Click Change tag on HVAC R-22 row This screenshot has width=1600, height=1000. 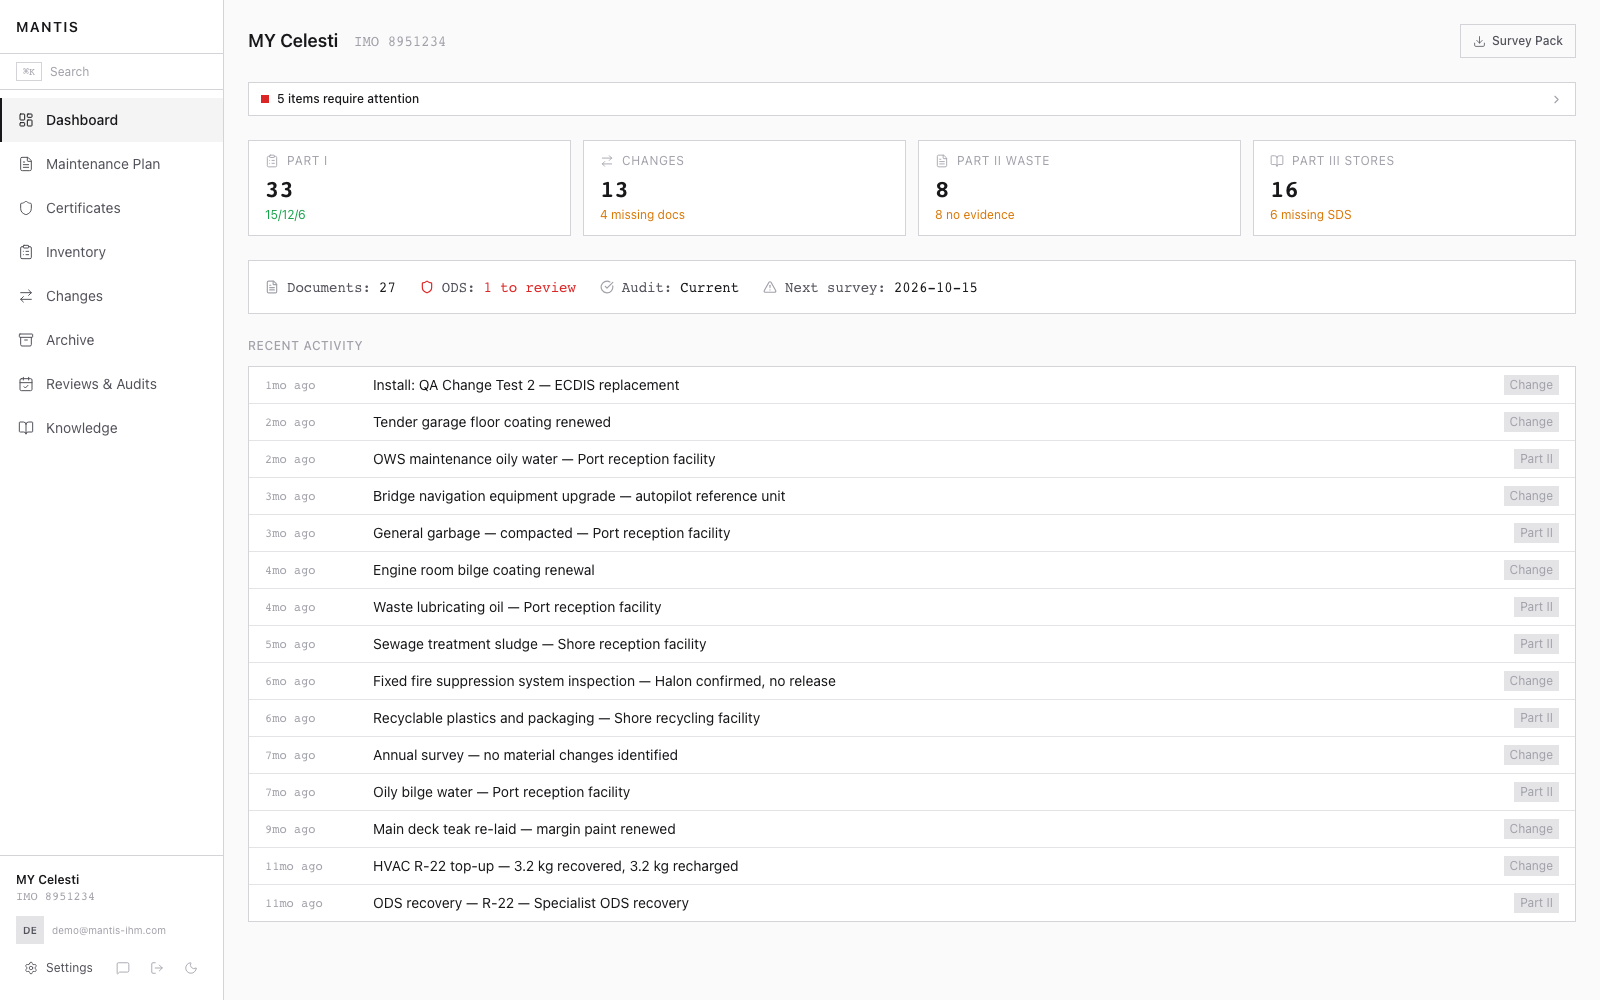(1531, 866)
